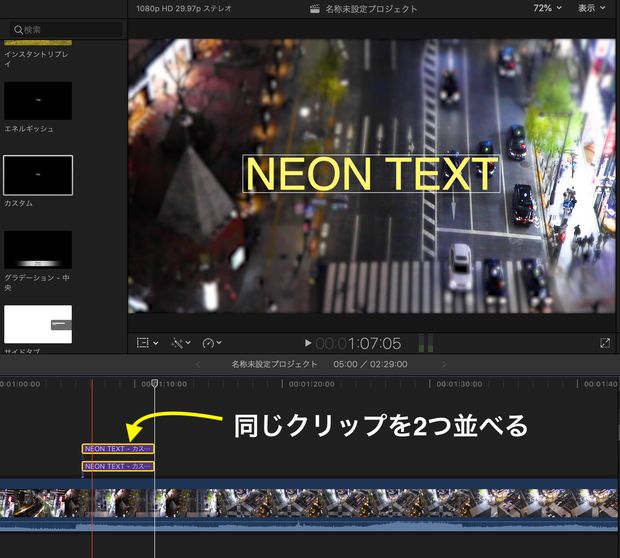Open the transform tool dropdown below viewer
Image resolution: width=620 pixels, height=558 pixels.
[147, 343]
